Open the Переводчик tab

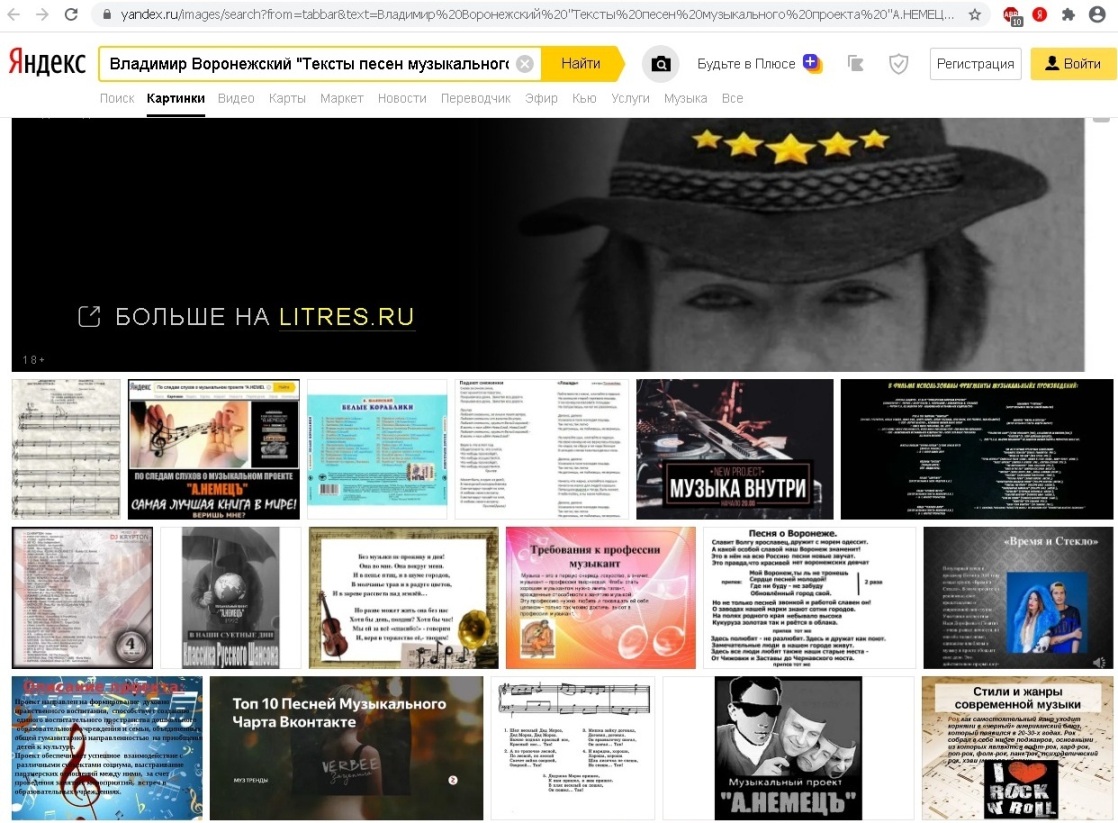point(476,98)
